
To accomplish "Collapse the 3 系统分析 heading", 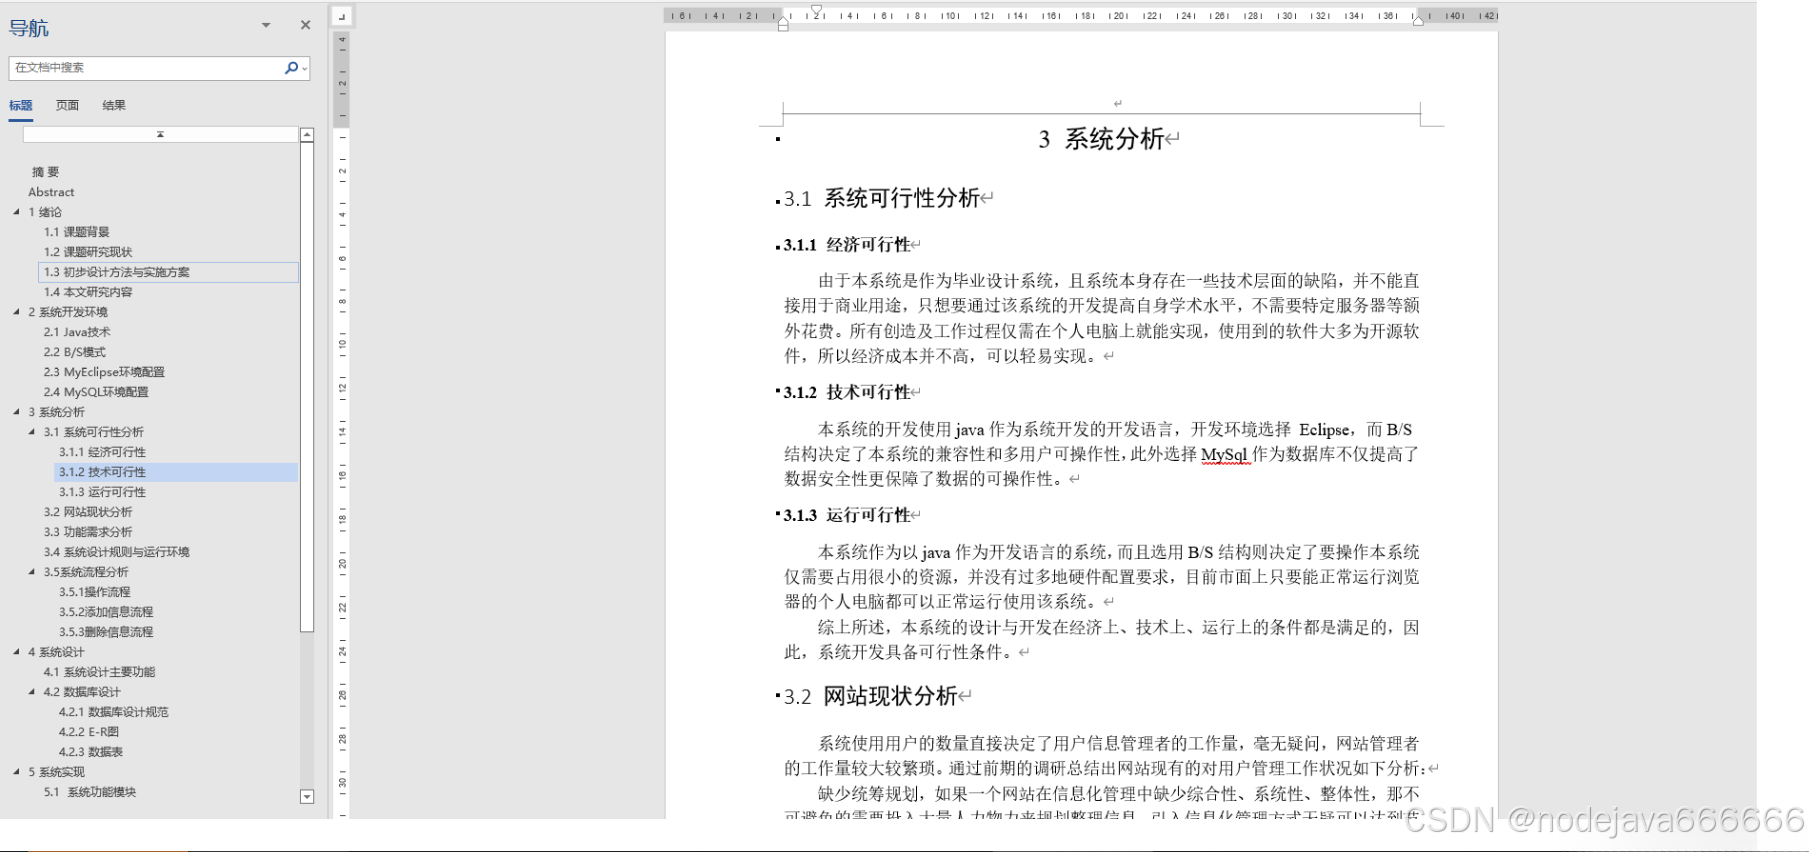I will pyautogui.click(x=16, y=412).
